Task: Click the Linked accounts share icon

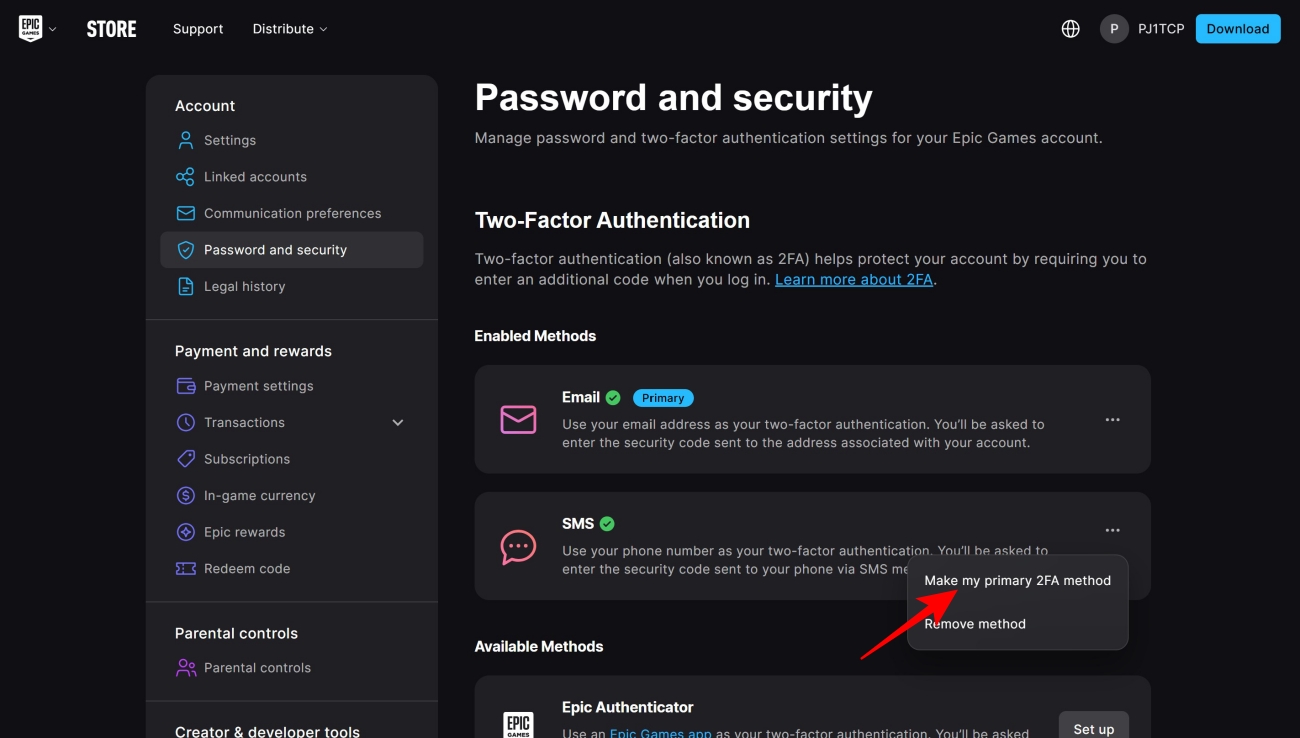Action: [x=185, y=177]
